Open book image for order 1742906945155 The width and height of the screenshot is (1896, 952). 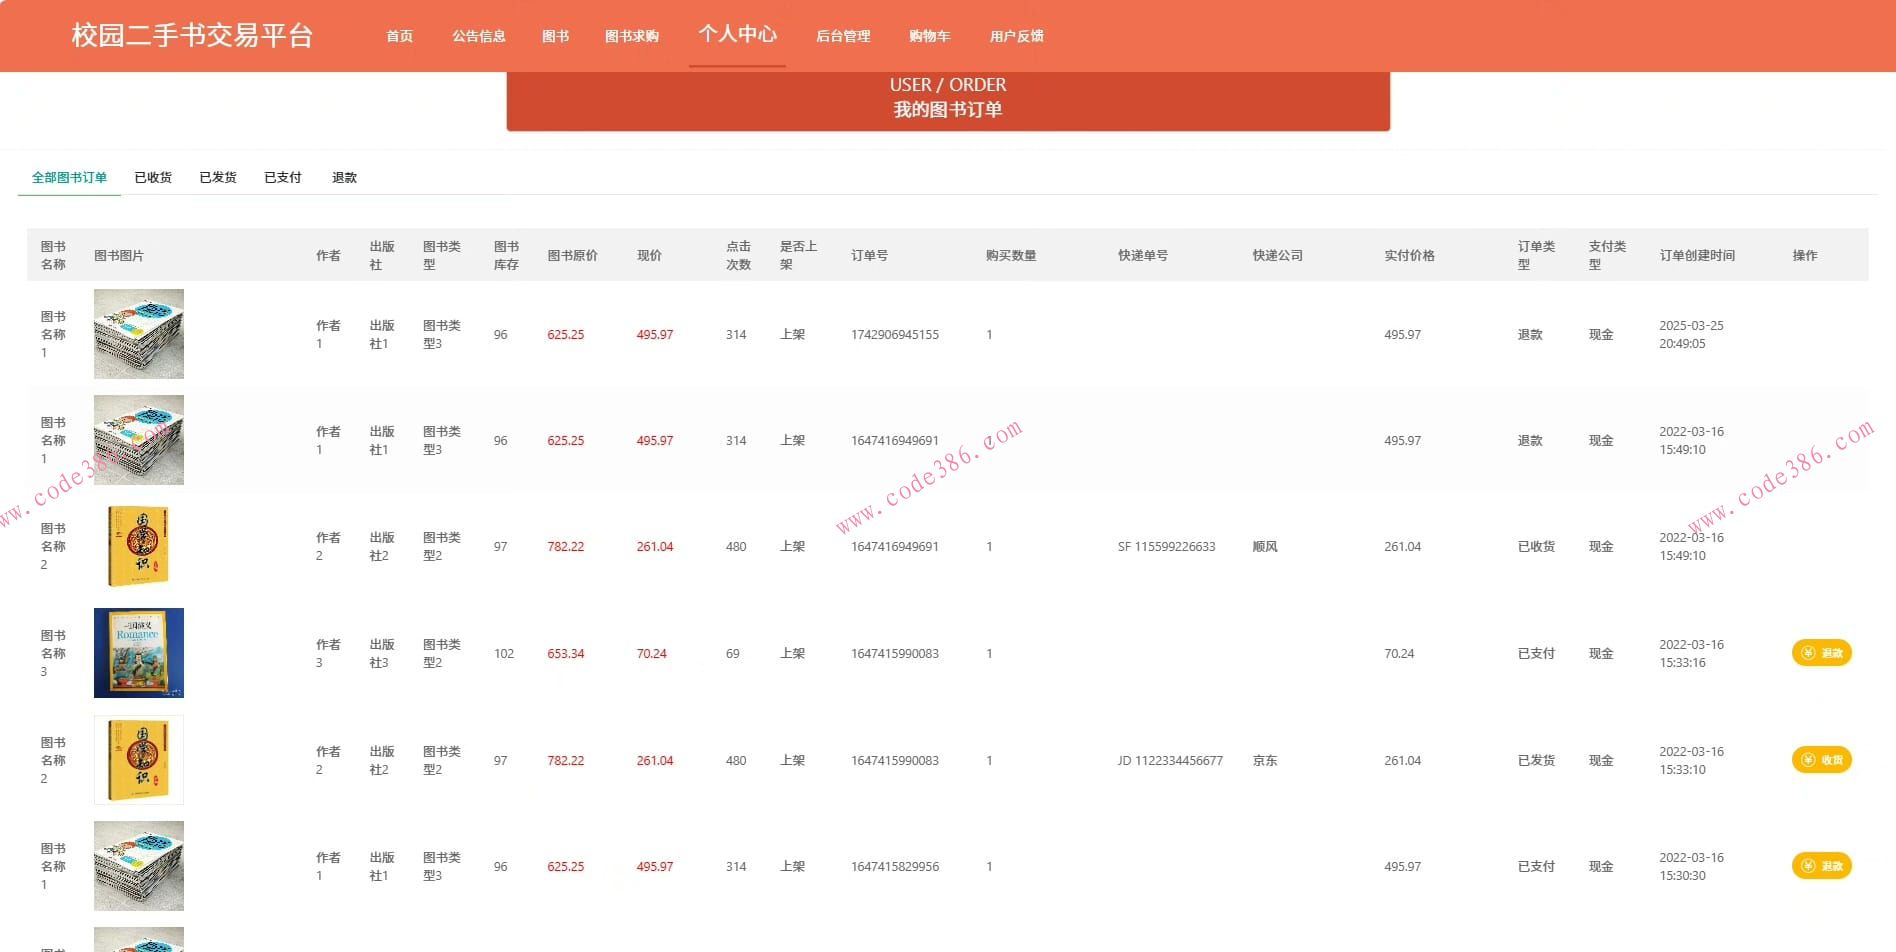tap(139, 334)
